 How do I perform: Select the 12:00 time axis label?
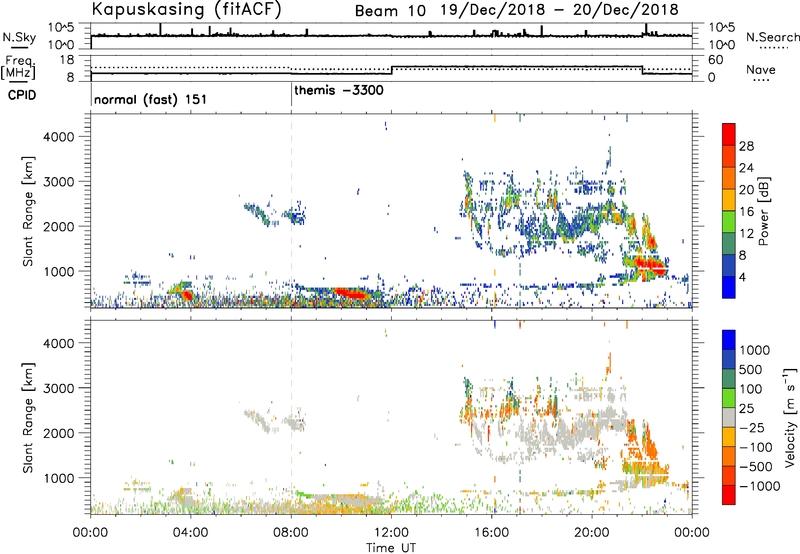click(391, 533)
